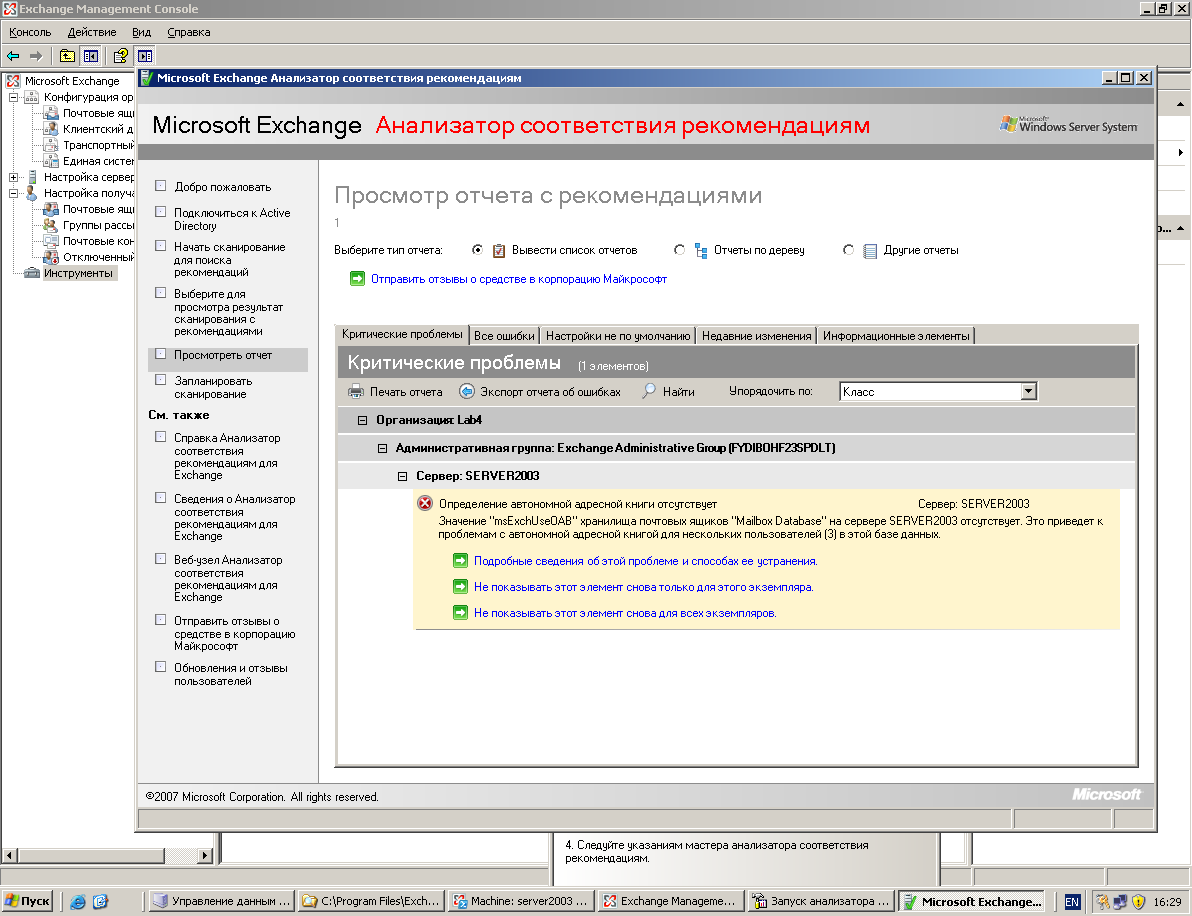The width and height of the screenshot is (1192, 916).
Task: Click the Справка Анализатор соответствия link in sidebar
Action: pyautogui.click(x=227, y=456)
